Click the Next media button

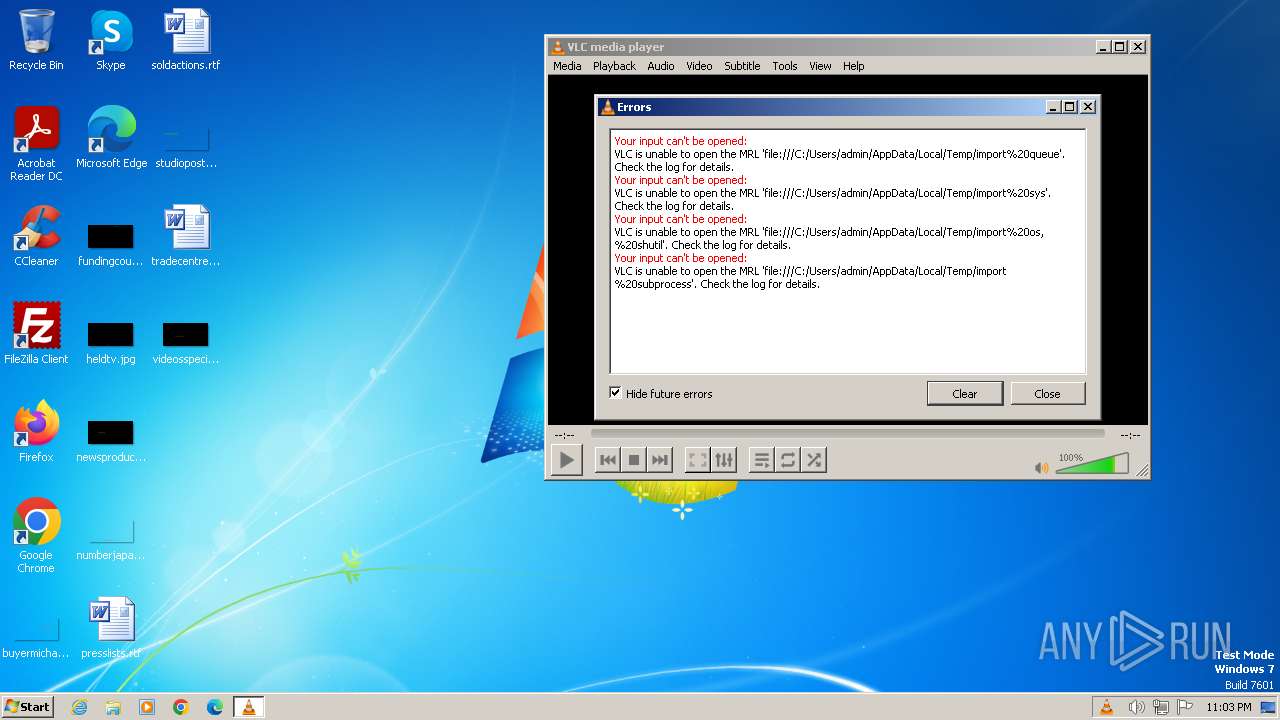tap(659, 460)
